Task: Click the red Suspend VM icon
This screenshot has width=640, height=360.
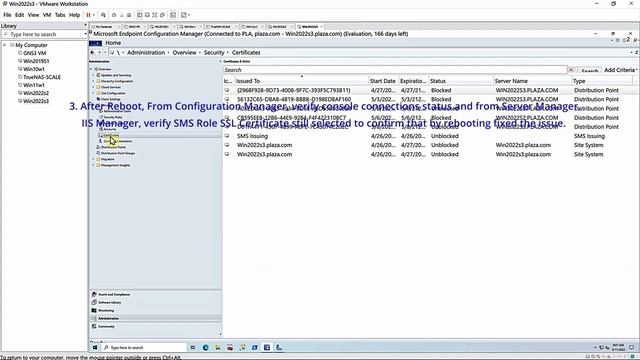Action: pyautogui.click(x=88, y=15)
